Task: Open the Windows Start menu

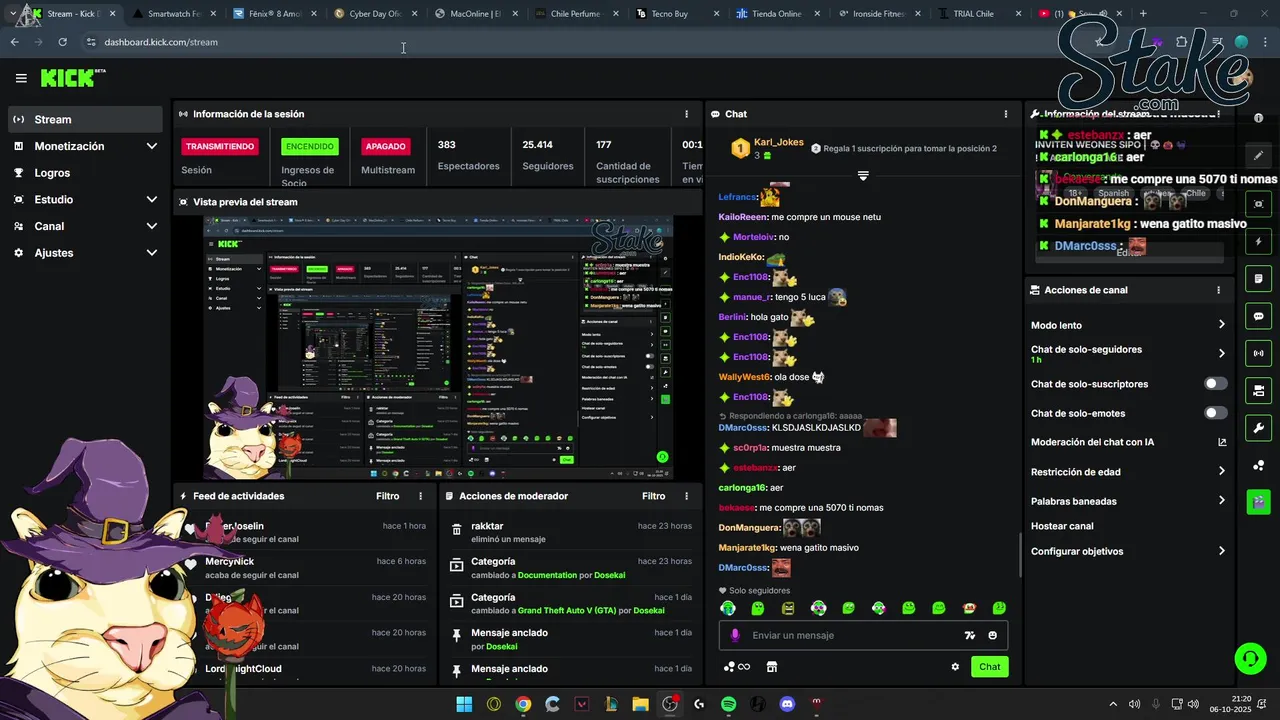Action: tap(464, 704)
